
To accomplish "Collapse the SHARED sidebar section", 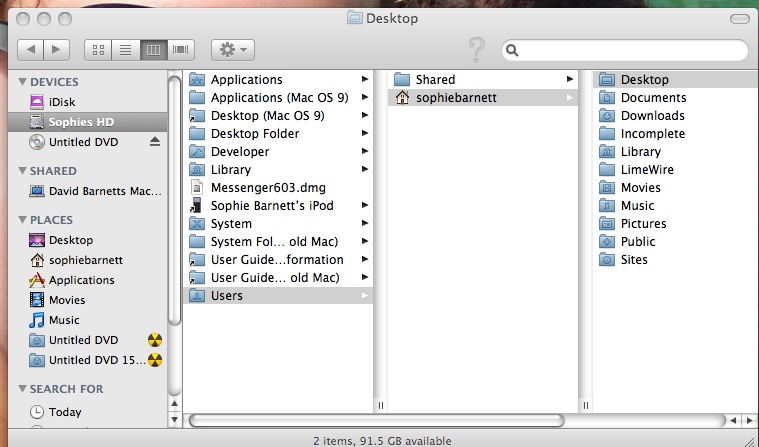I will click(22, 170).
